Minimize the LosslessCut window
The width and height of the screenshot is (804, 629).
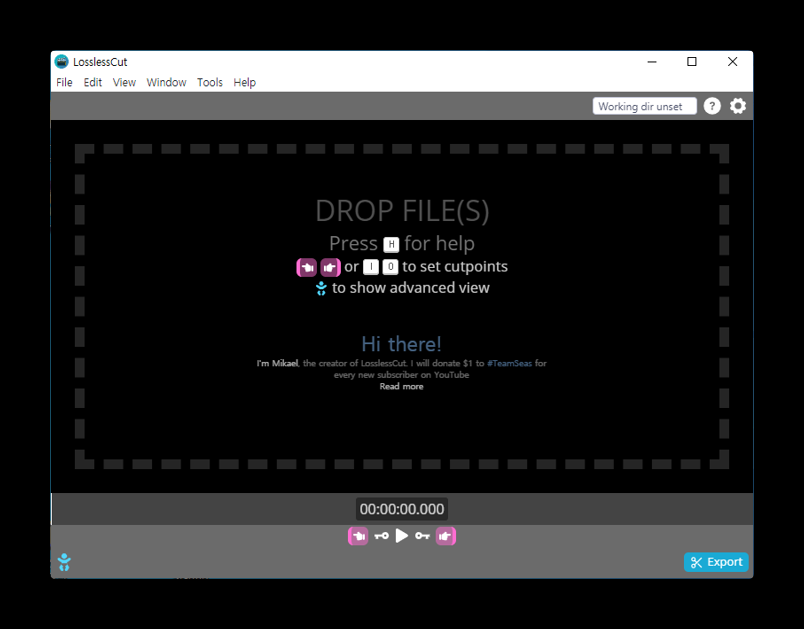652,62
